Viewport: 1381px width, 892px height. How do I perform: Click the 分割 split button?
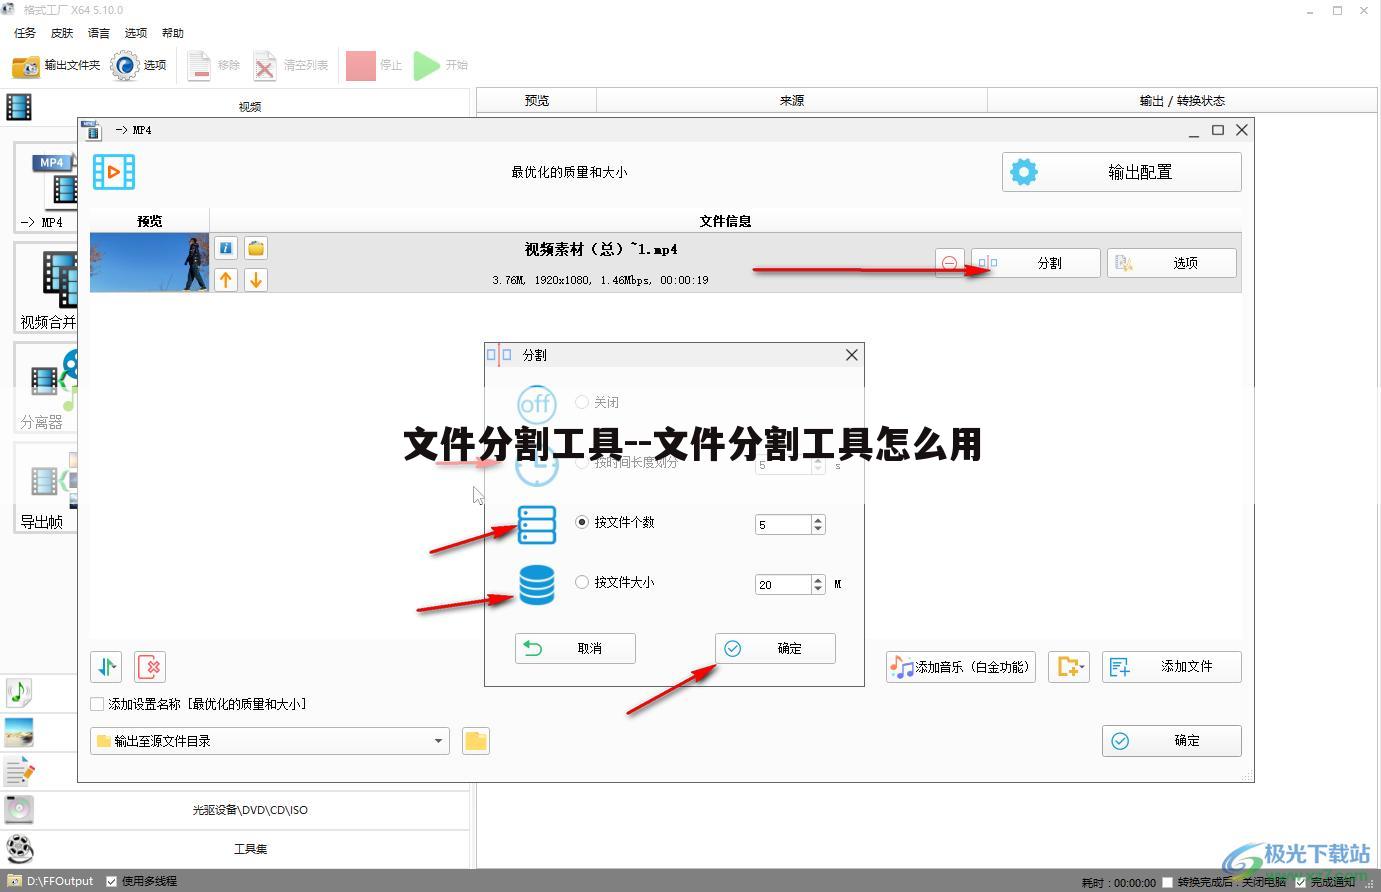(x=1036, y=263)
